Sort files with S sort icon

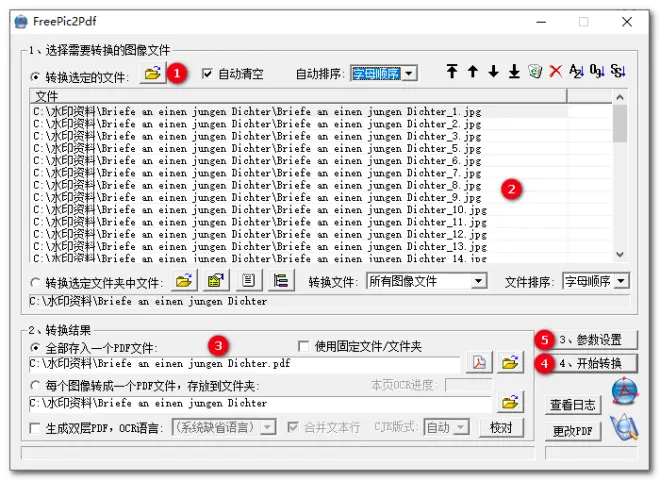(617, 71)
